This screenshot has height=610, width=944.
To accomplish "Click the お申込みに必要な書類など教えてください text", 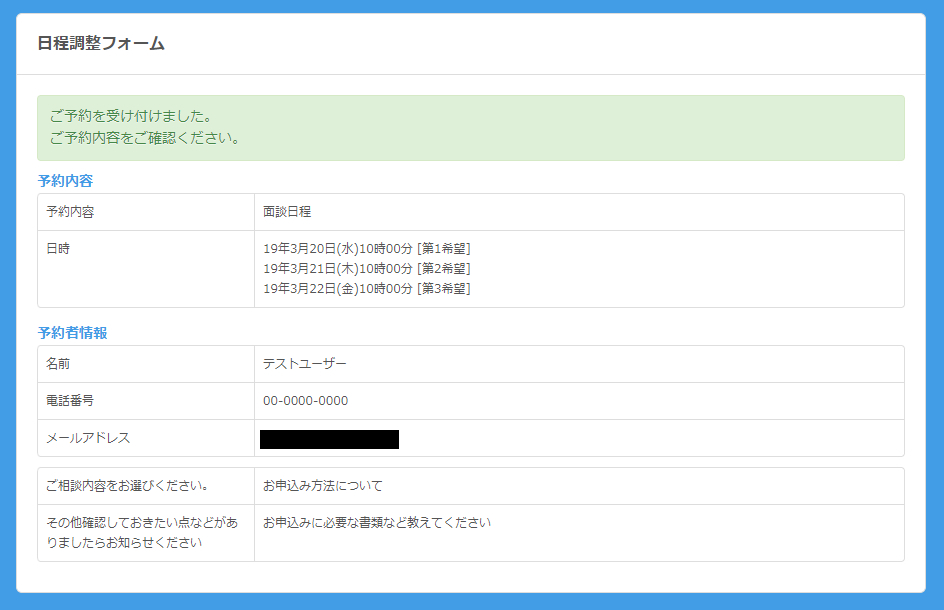I will coord(377,523).
